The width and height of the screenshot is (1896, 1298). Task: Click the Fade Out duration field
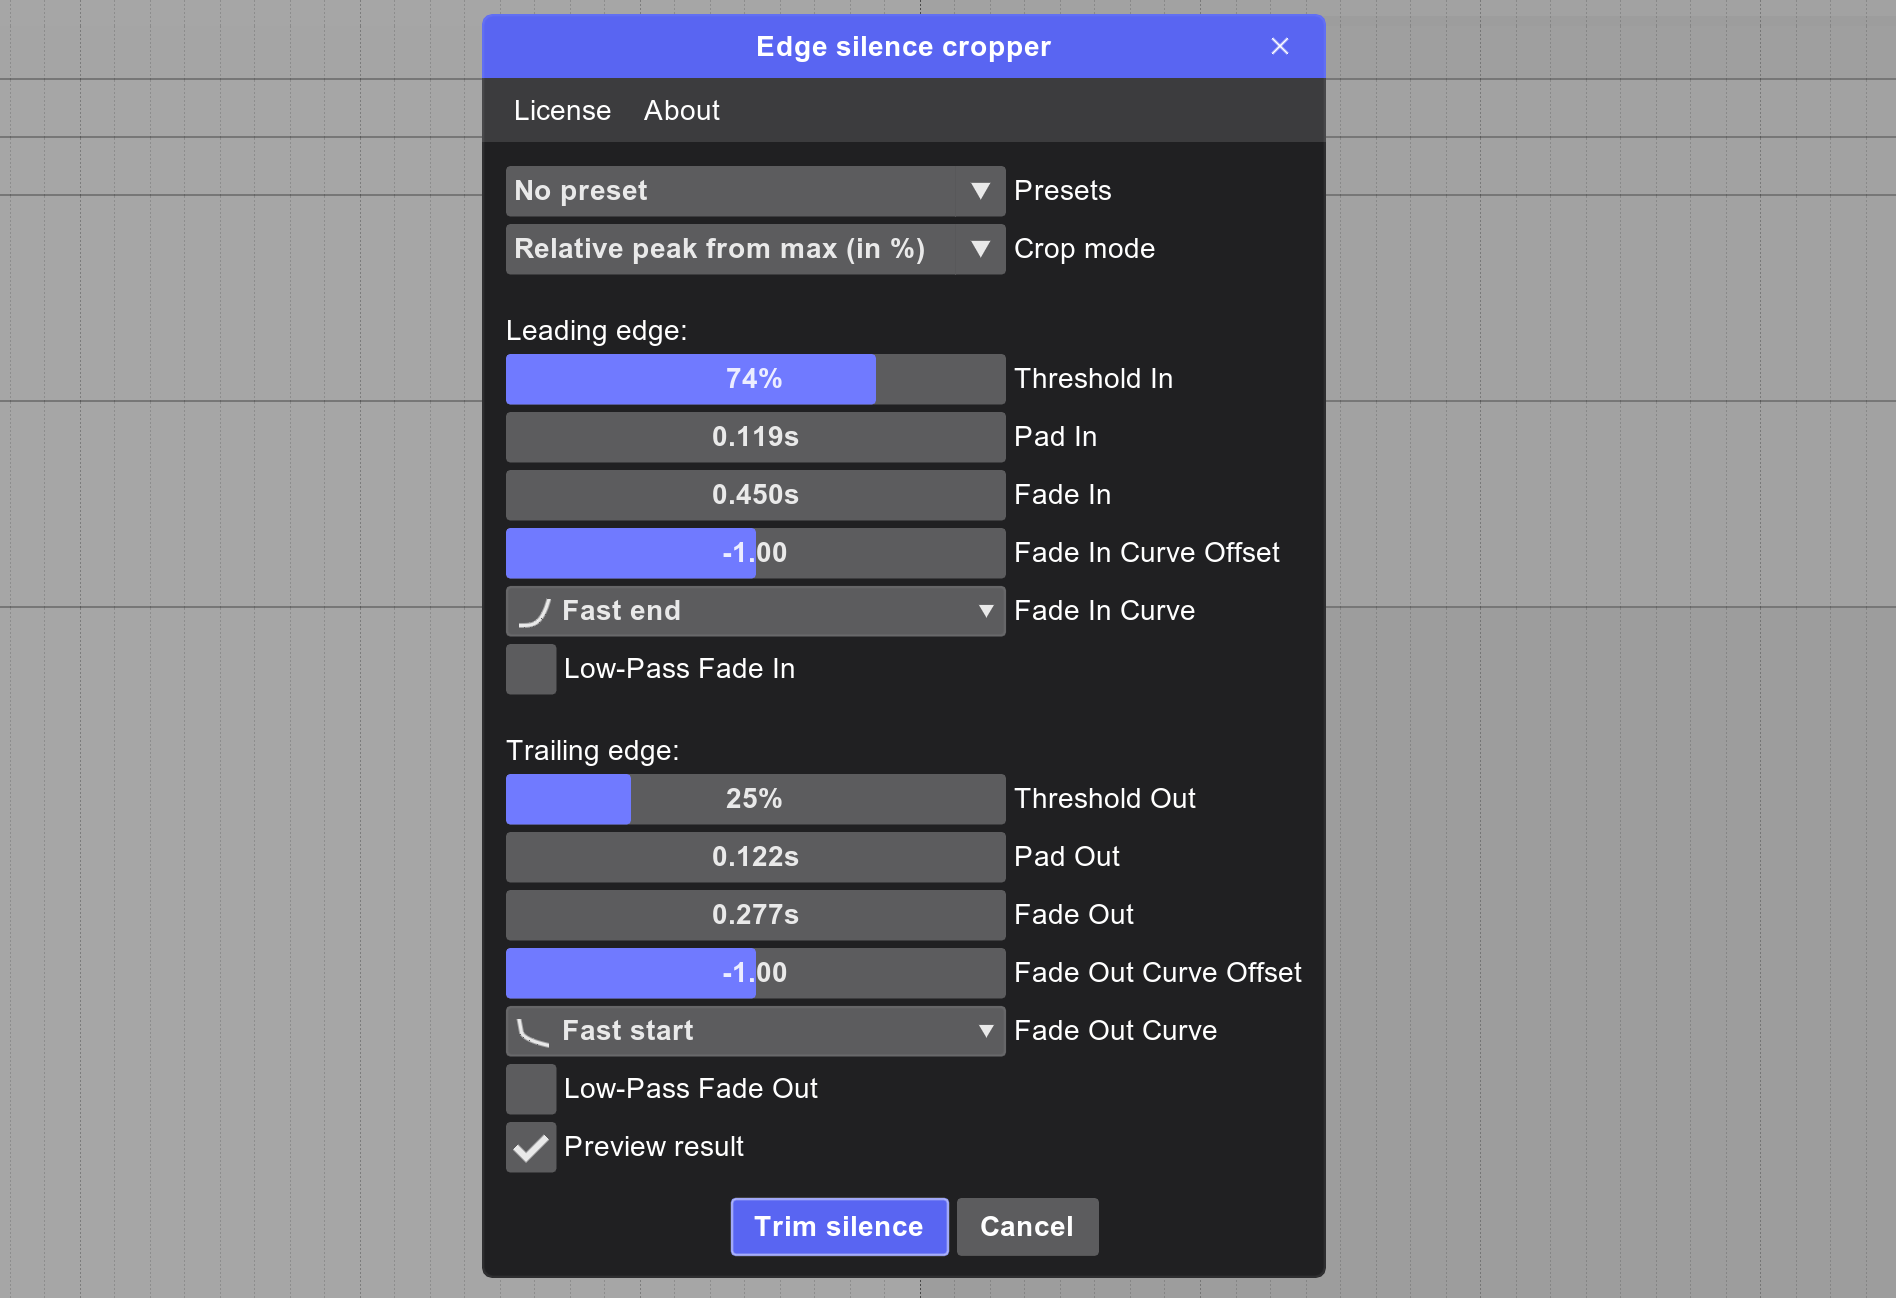pos(755,915)
